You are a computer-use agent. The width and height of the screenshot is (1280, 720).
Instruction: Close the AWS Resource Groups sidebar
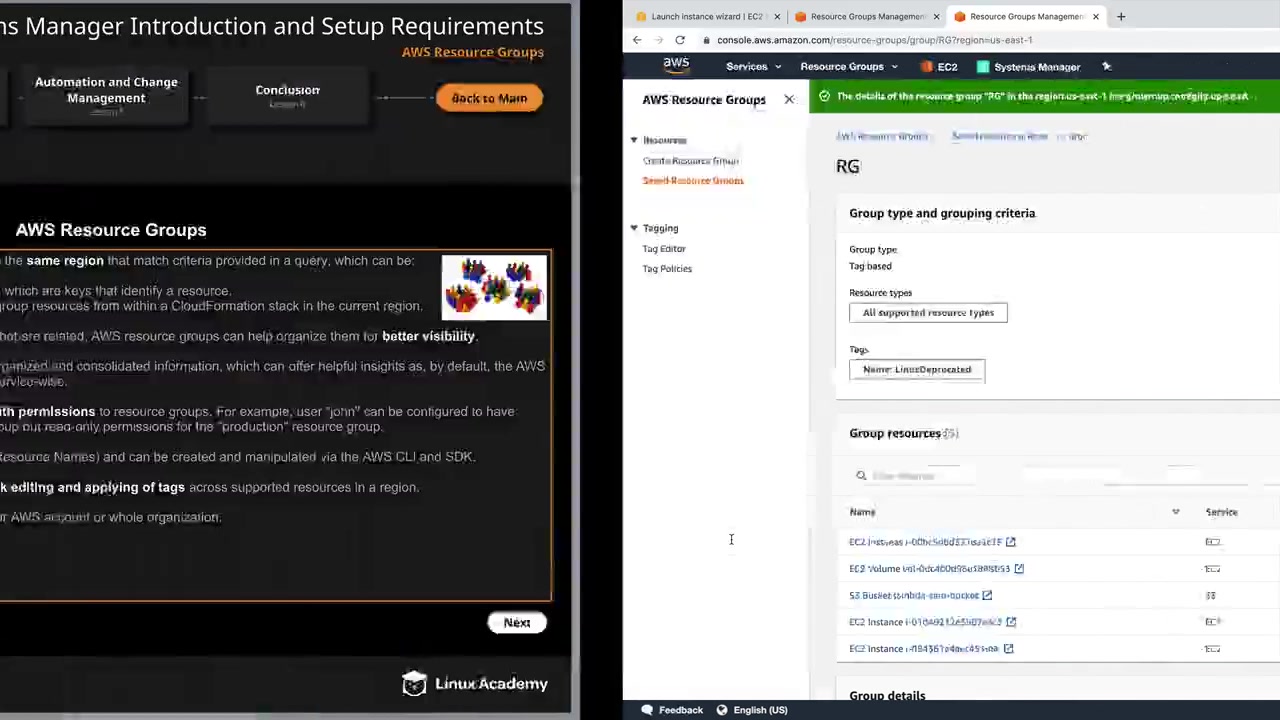789,99
